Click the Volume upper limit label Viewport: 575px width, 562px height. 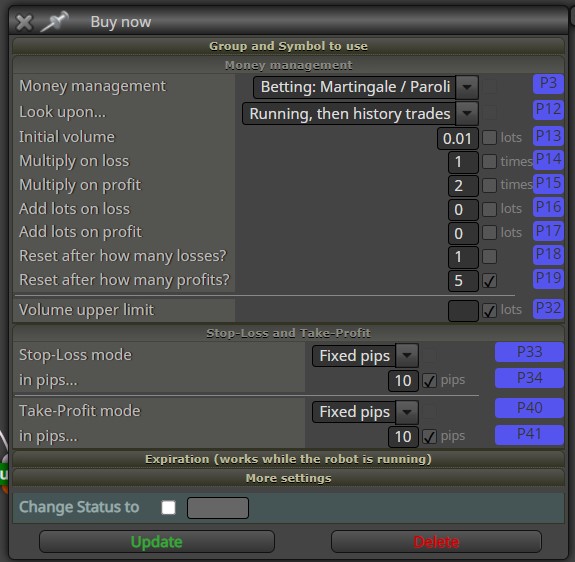tap(87, 310)
